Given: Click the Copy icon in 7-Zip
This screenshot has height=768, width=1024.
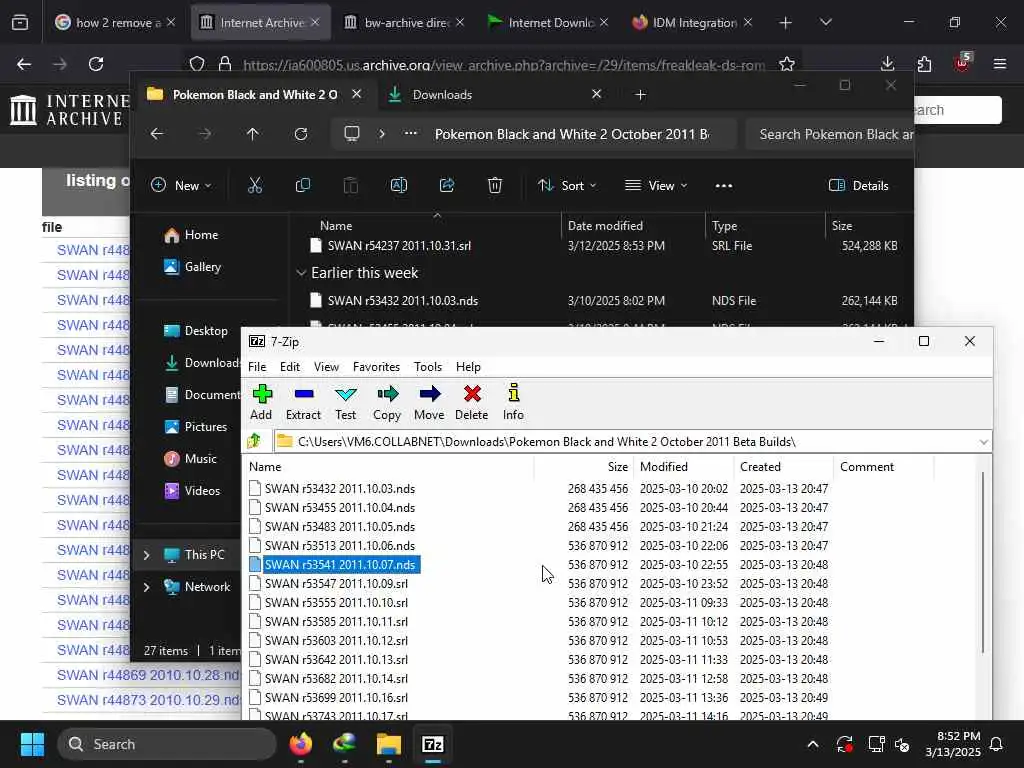Looking at the screenshot, I should coord(387,402).
